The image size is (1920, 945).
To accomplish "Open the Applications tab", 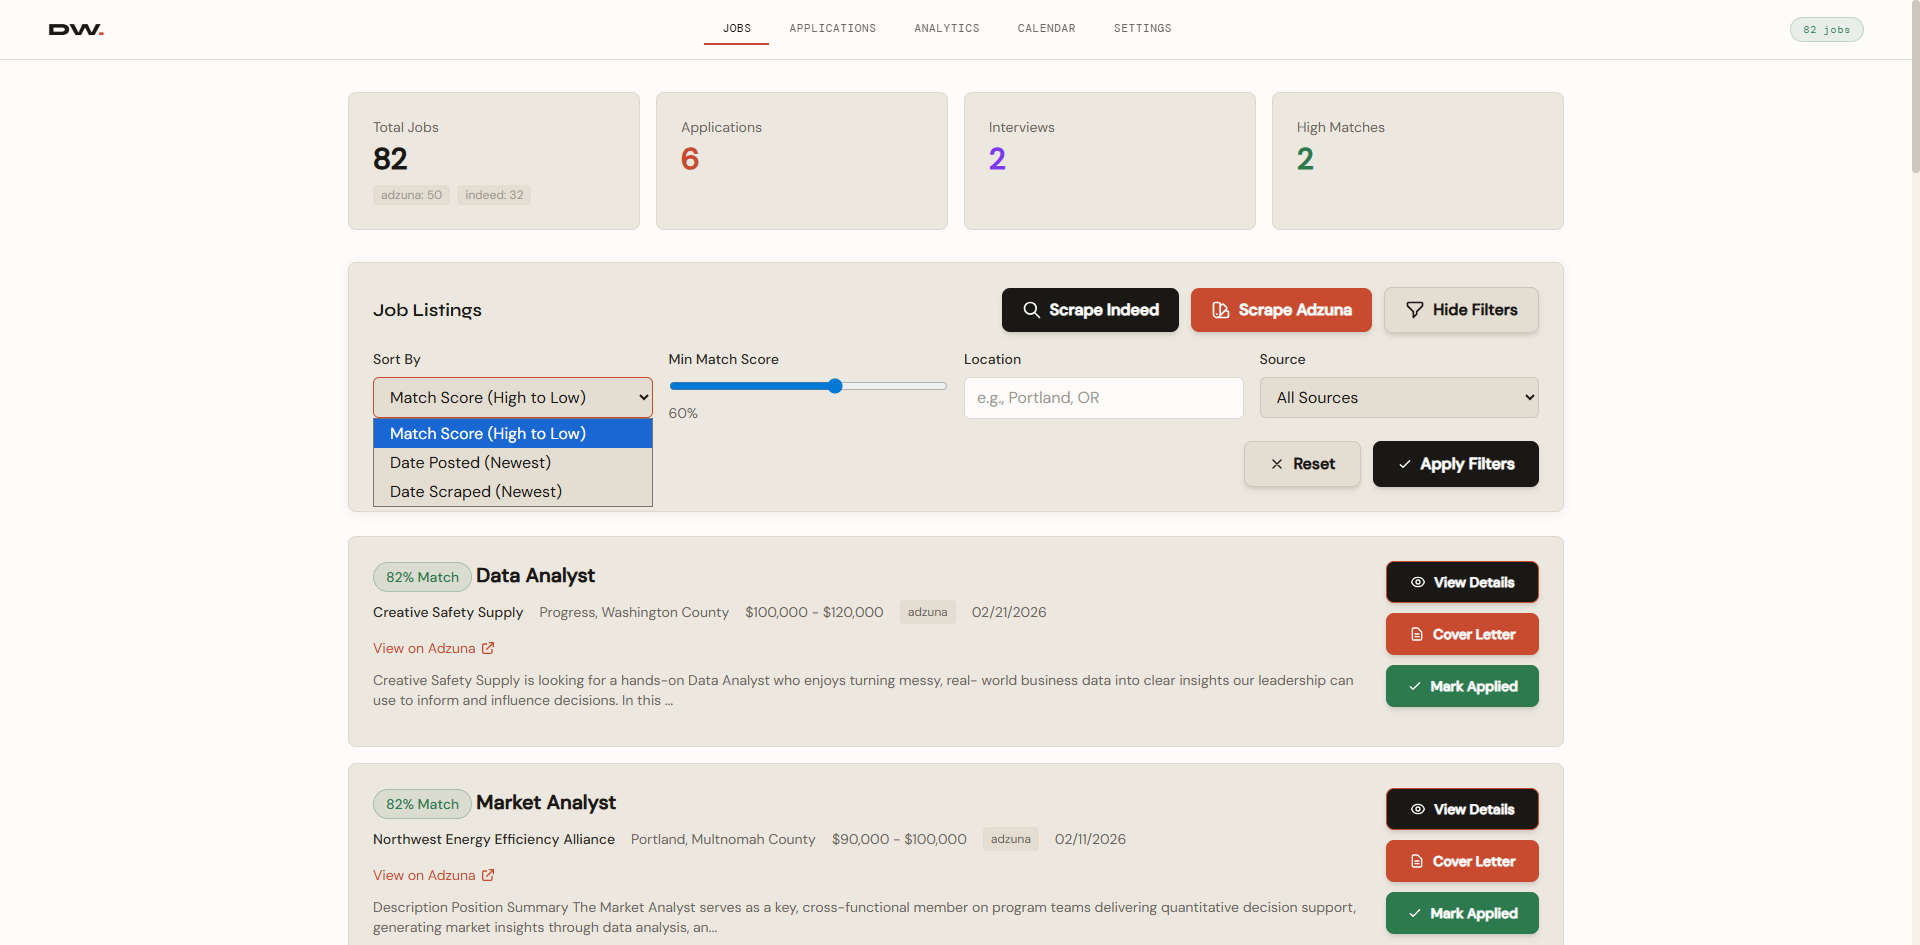I will pos(832,28).
